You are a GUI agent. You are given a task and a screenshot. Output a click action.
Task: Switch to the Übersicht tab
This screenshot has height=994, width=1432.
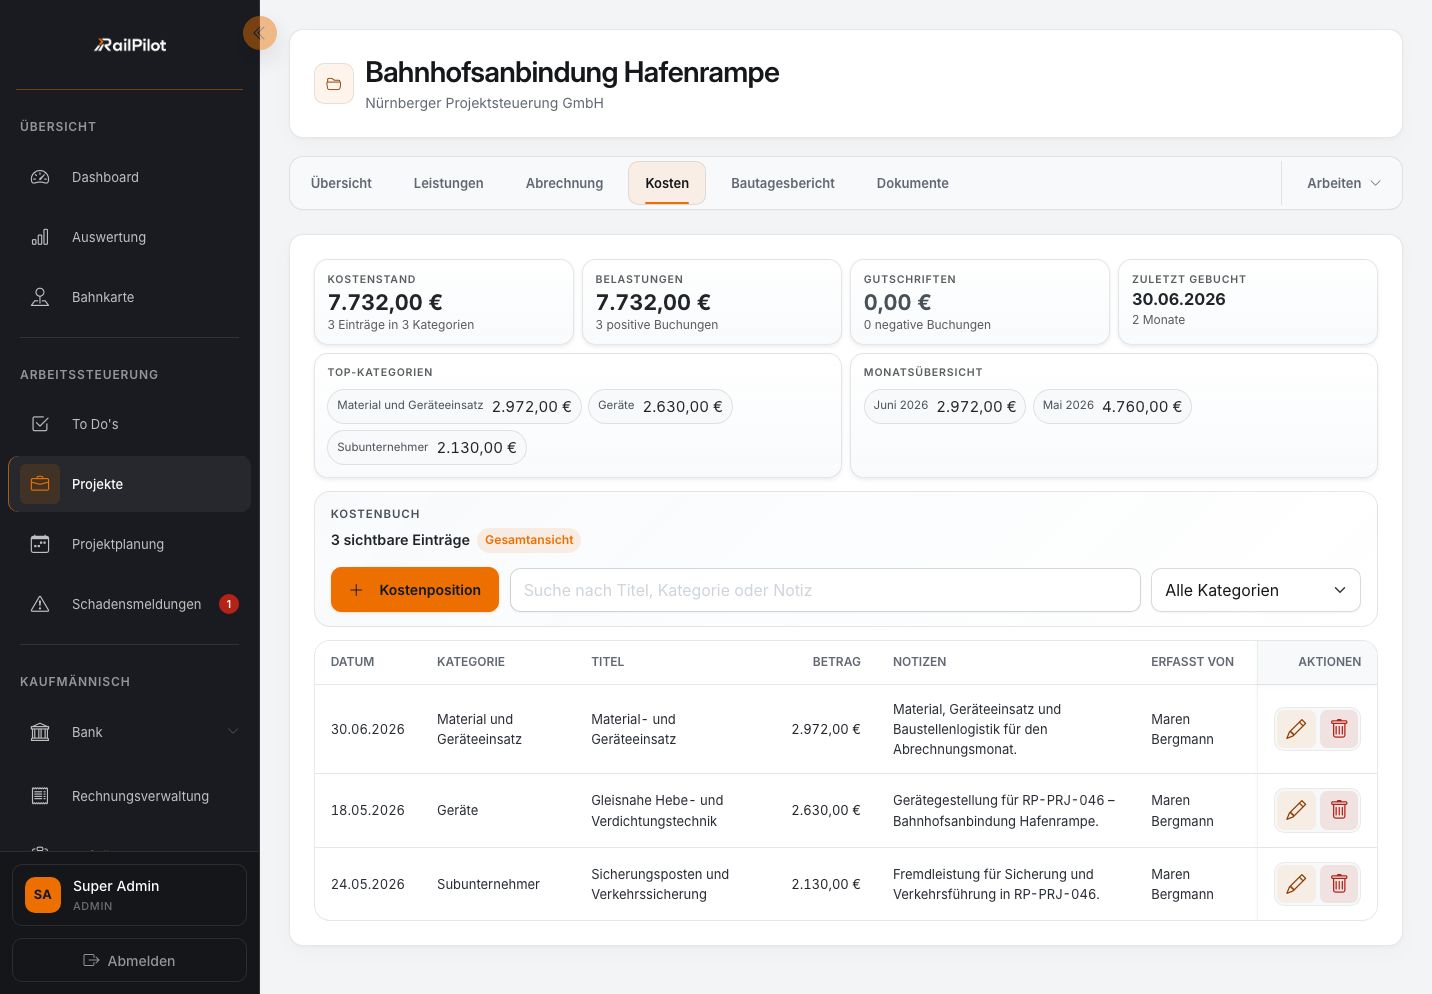pos(341,183)
